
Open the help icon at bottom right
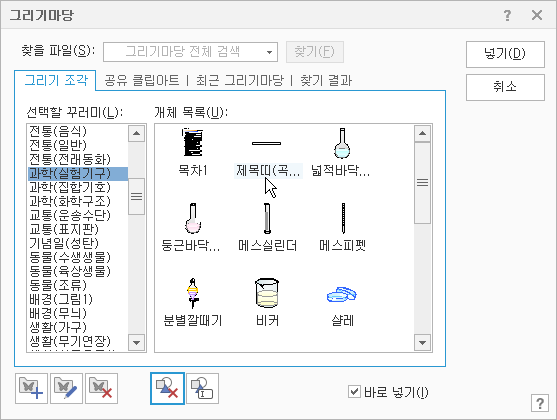pos(540,403)
